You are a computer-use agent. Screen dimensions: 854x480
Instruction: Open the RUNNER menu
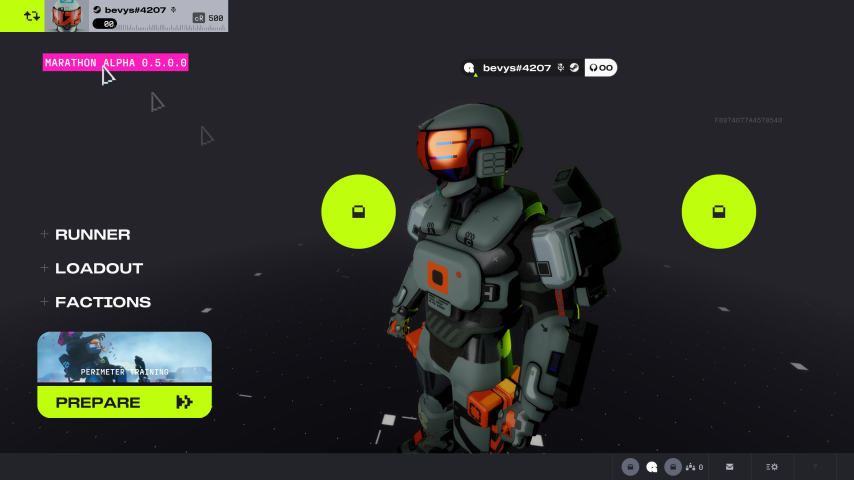93,234
